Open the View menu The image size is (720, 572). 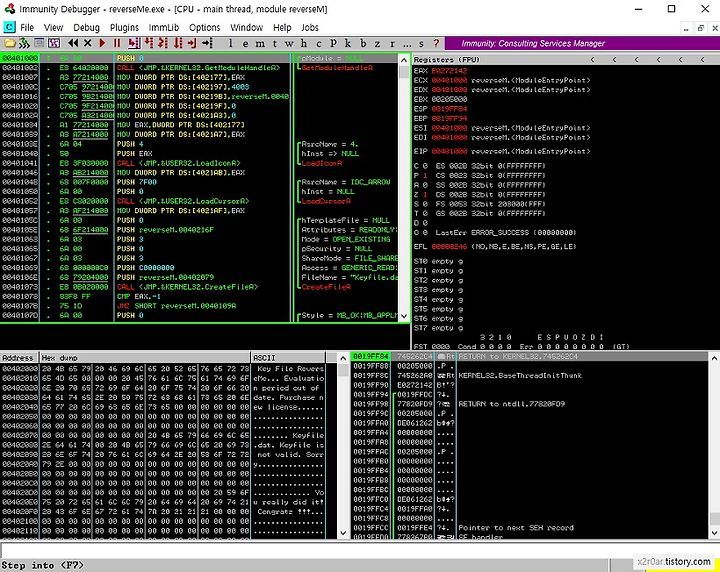coord(53,28)
